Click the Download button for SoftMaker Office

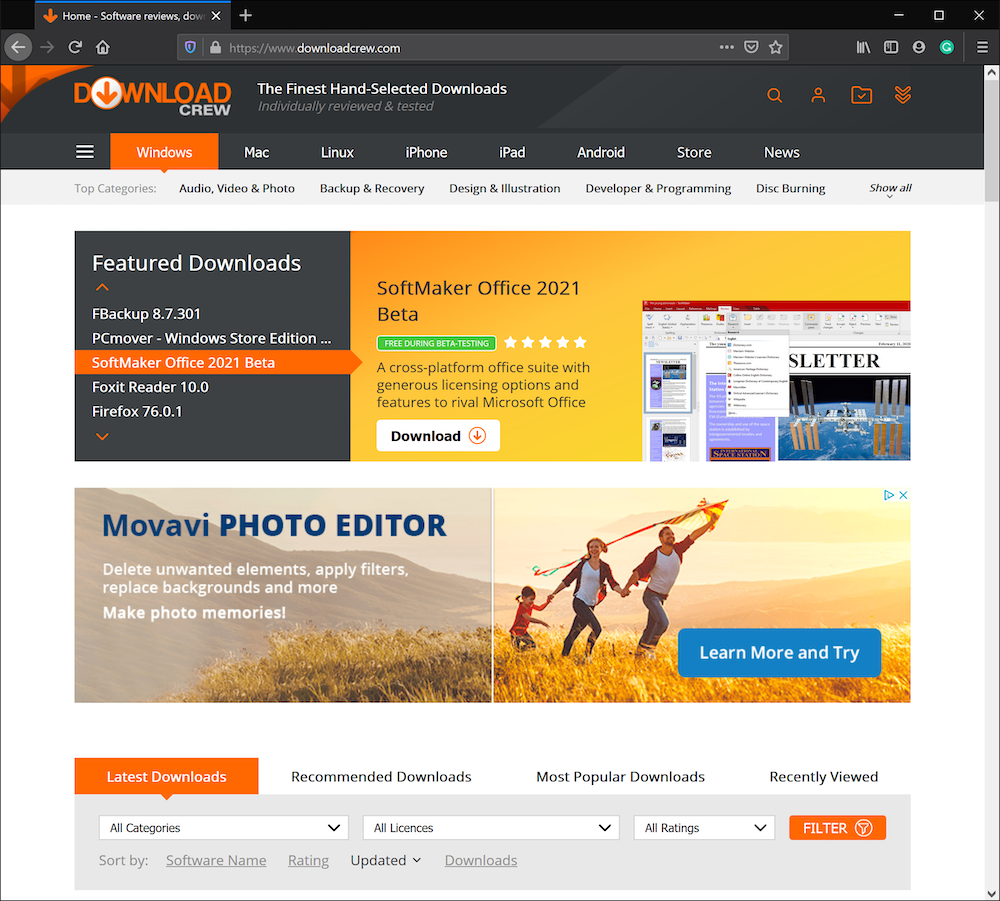(x=438, y=436)
